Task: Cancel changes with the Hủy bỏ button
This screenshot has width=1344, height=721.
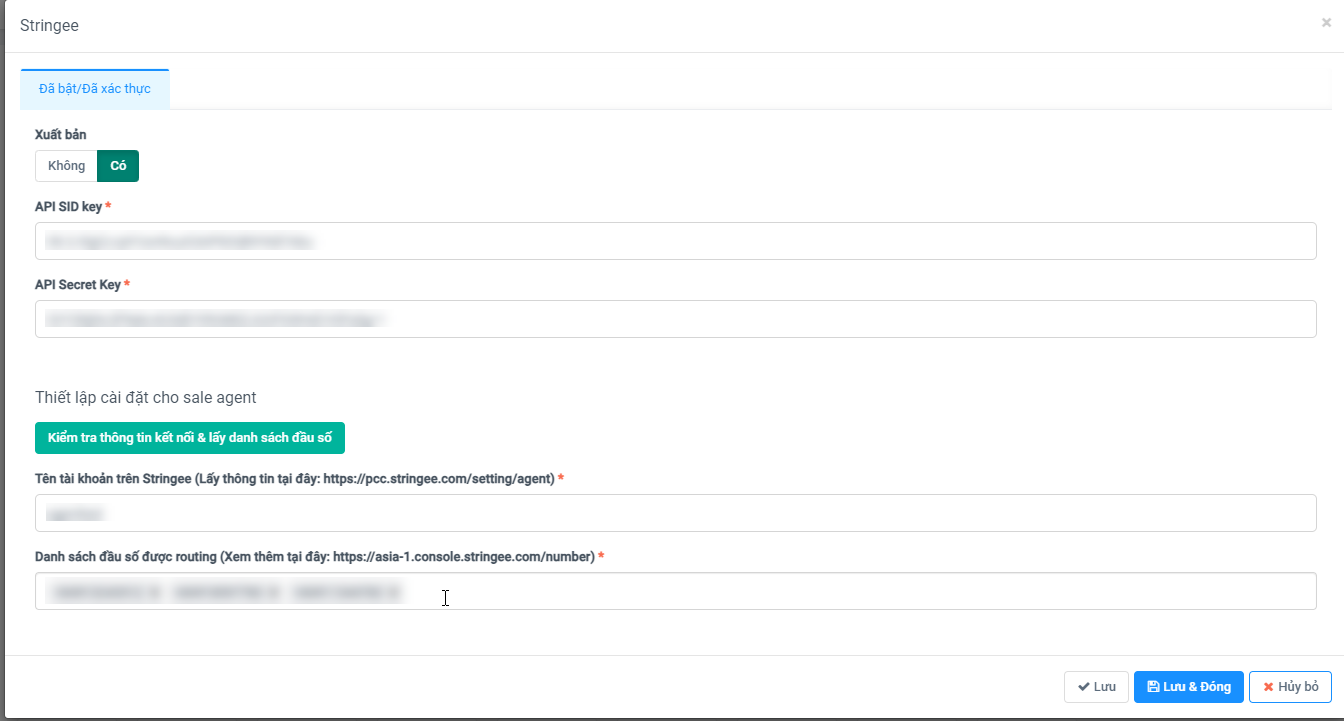Action: coord(1290,687)
